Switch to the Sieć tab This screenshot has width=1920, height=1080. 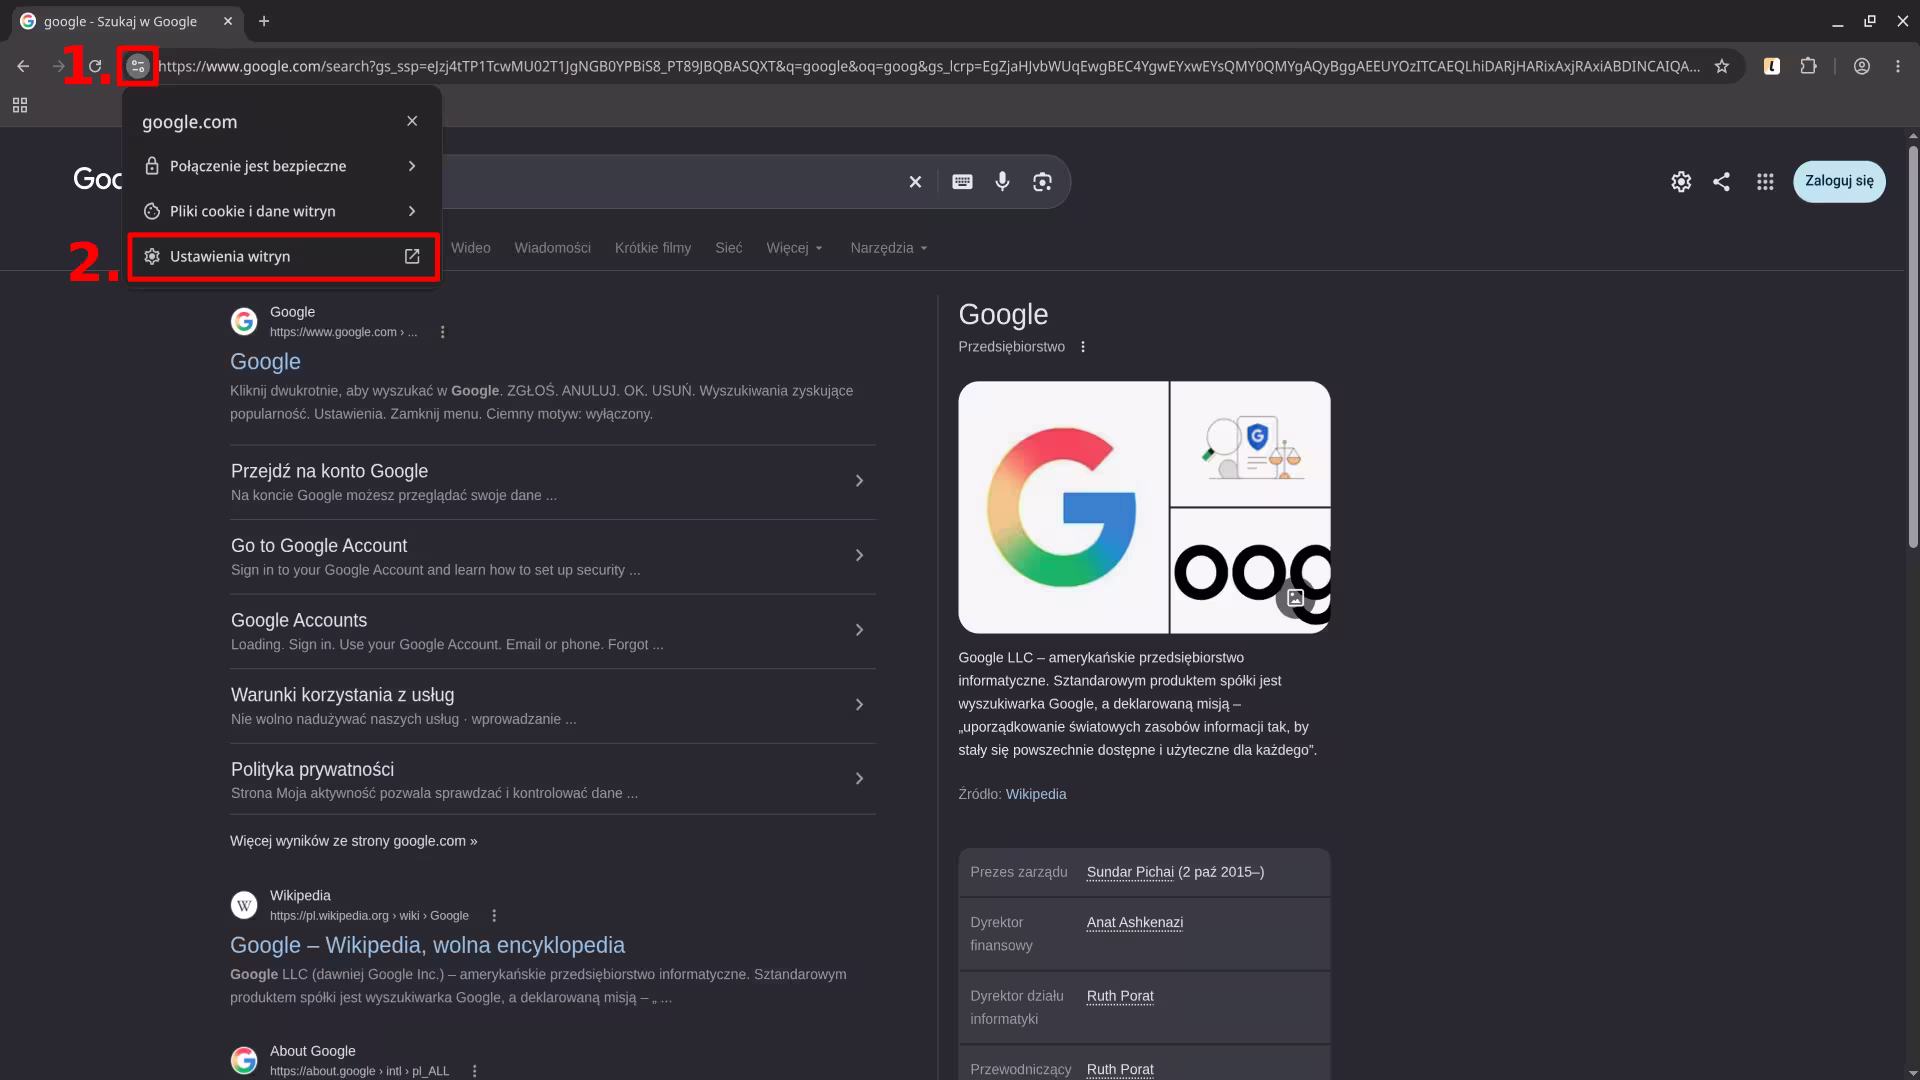[729, 248]
